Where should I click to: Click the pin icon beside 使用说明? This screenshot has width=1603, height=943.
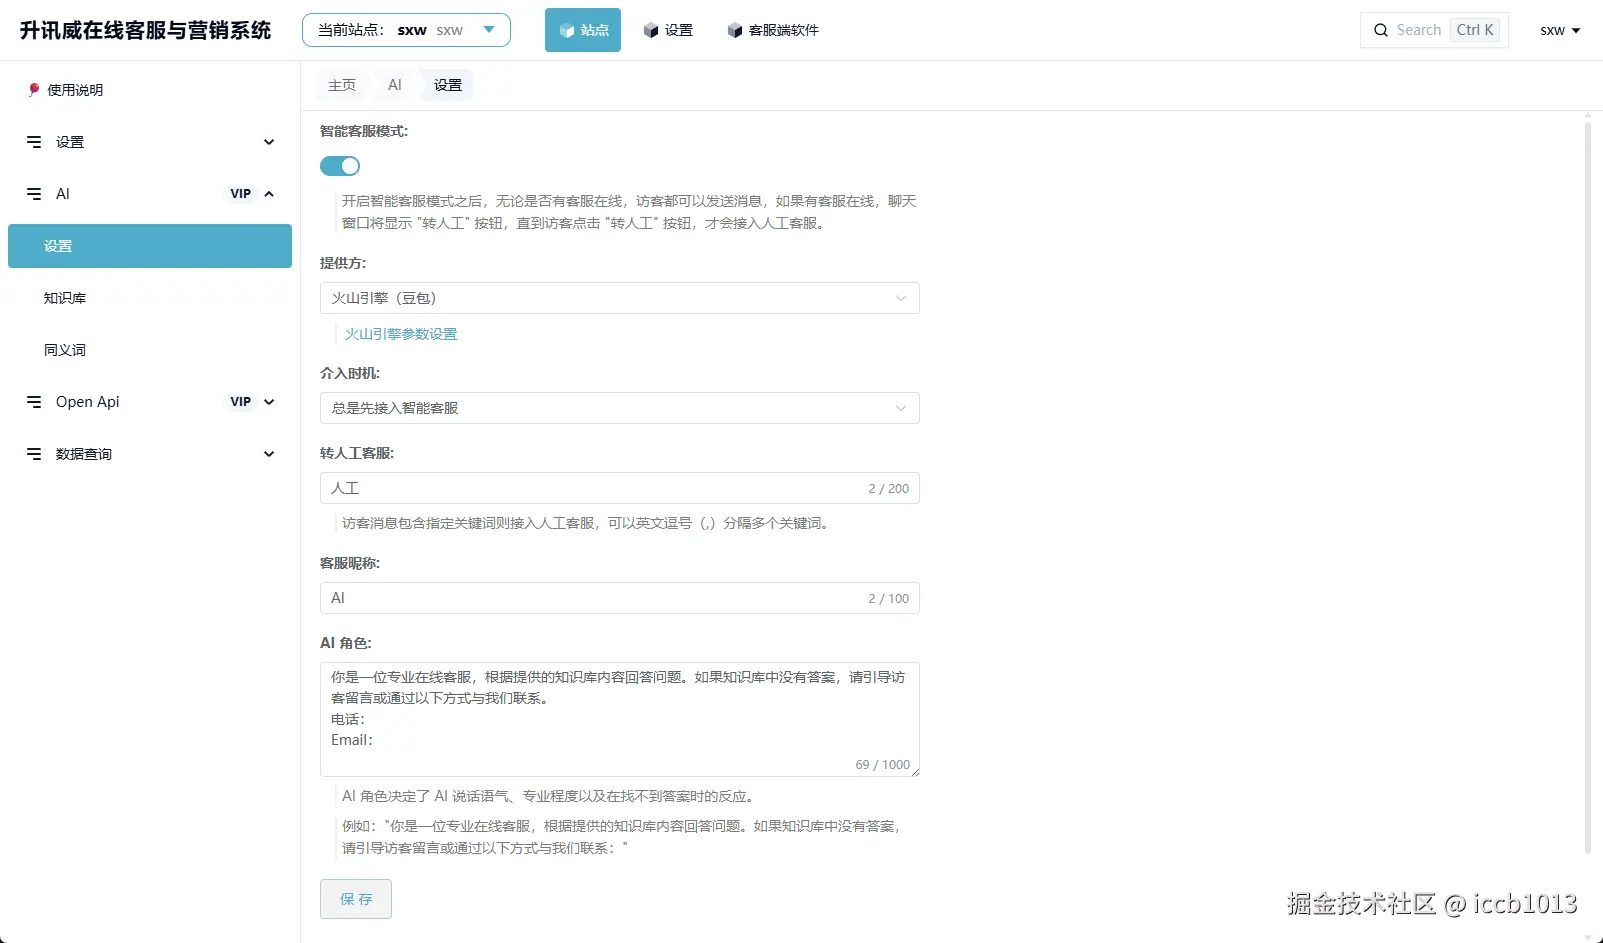point(34,89)
